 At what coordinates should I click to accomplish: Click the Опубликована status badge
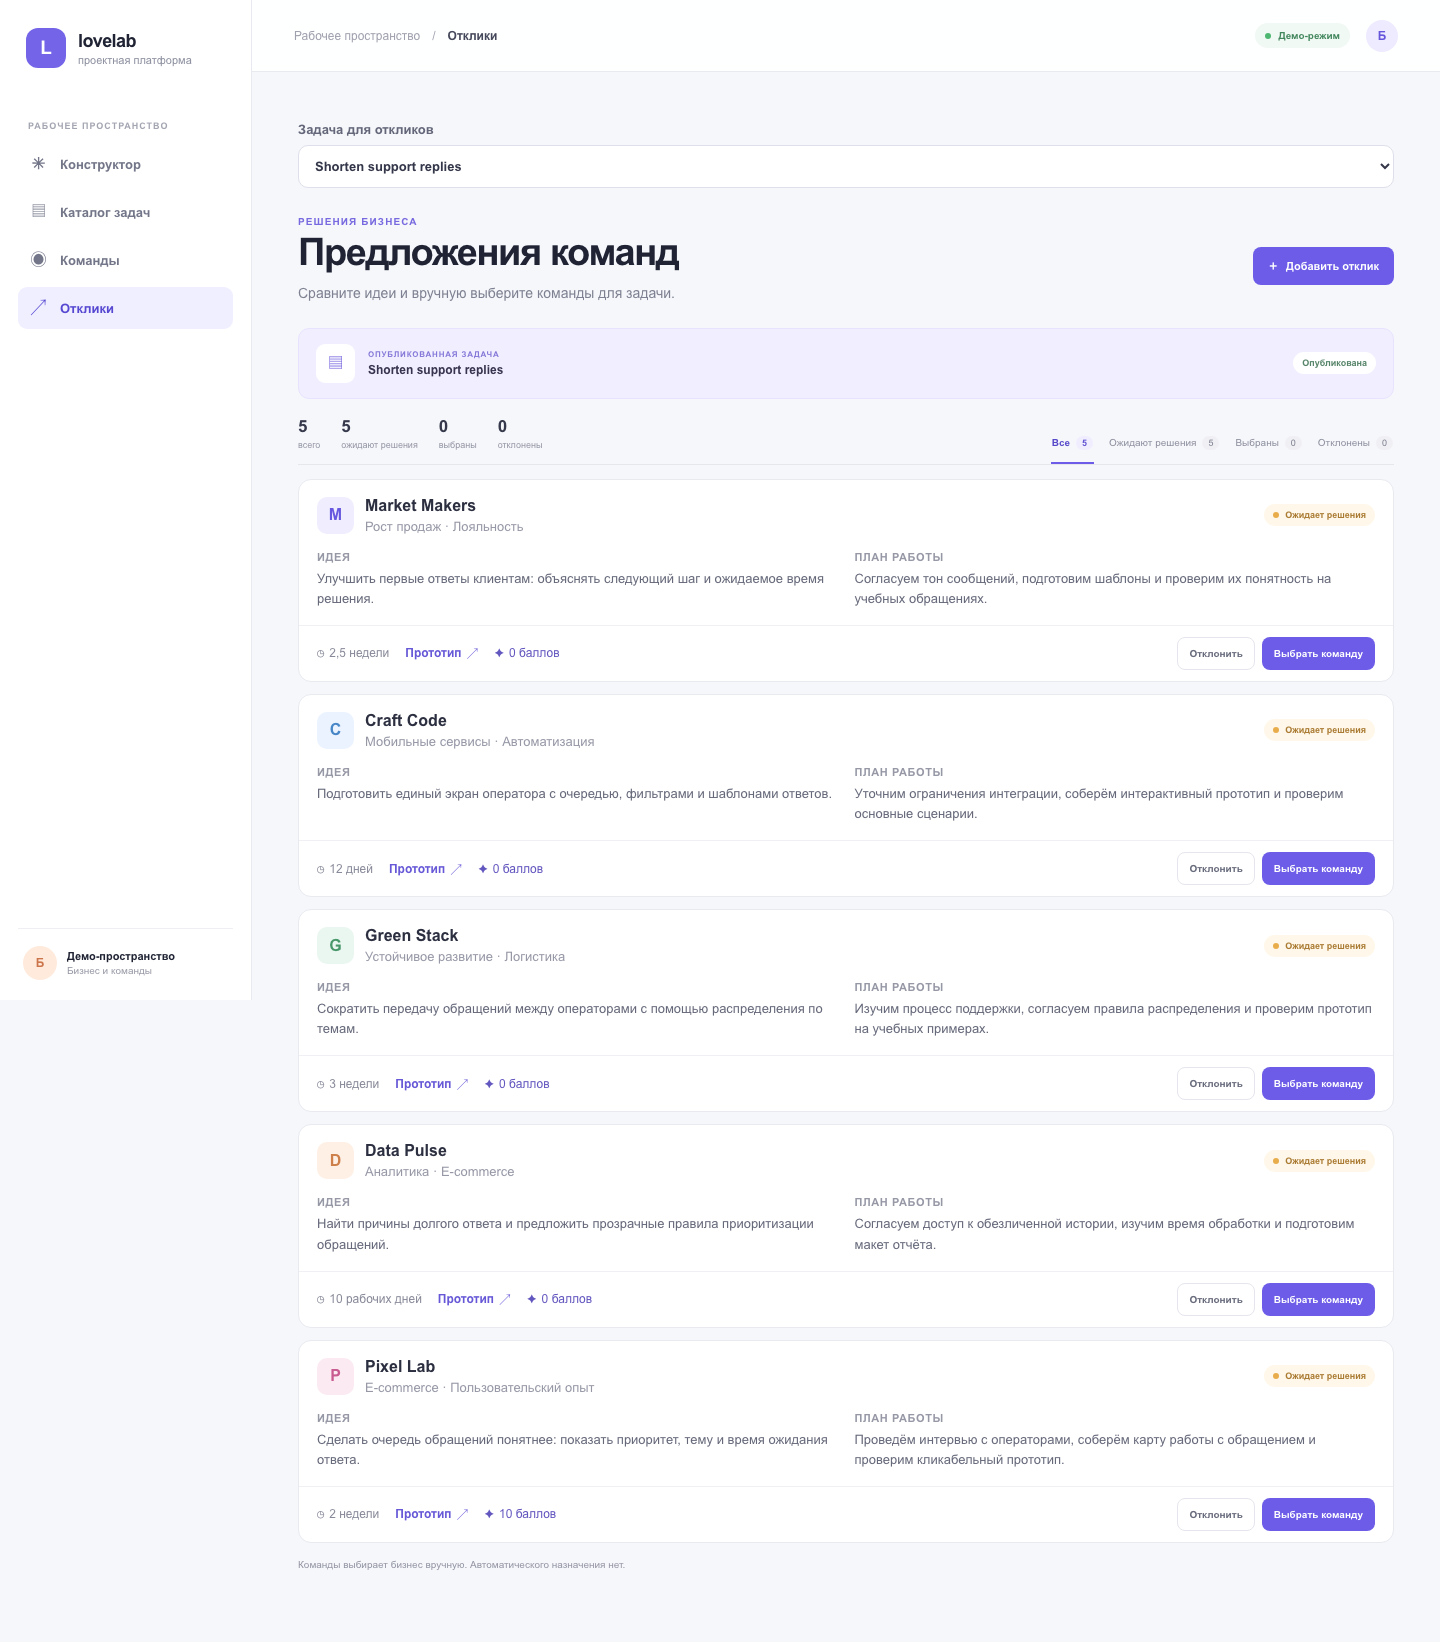tap(1334, 363)
